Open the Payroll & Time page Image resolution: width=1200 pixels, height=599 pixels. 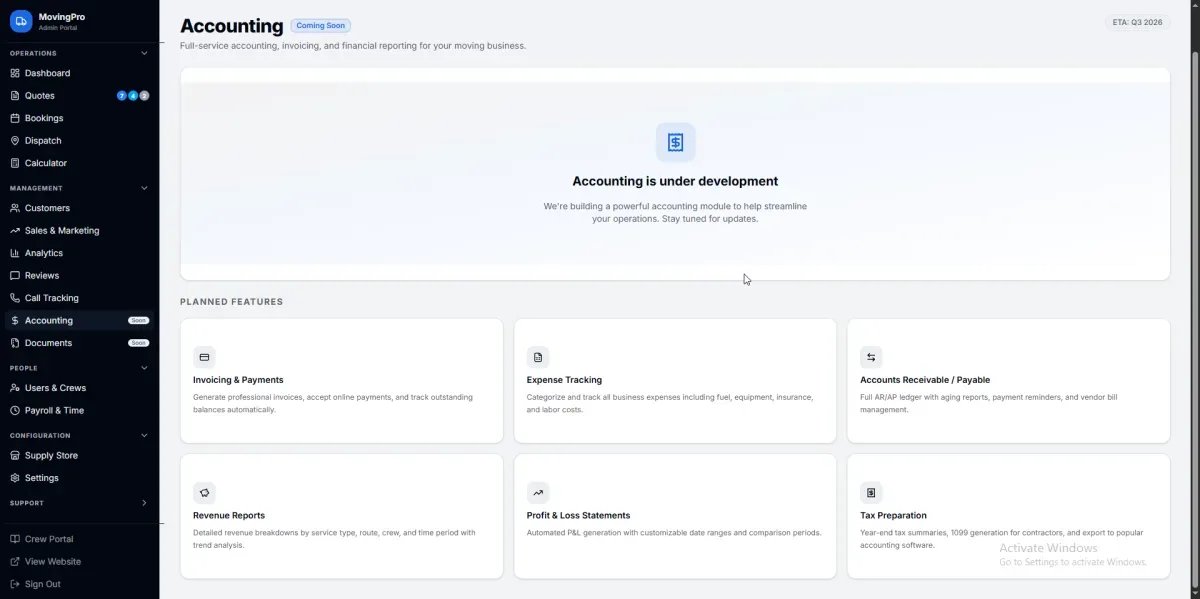[x=54, y=410]
